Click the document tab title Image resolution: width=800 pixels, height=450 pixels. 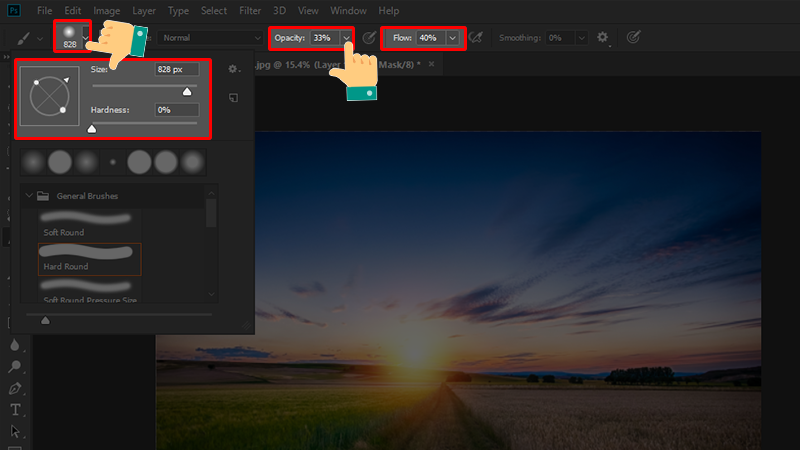pyautogui.click(x=338, y=64)
